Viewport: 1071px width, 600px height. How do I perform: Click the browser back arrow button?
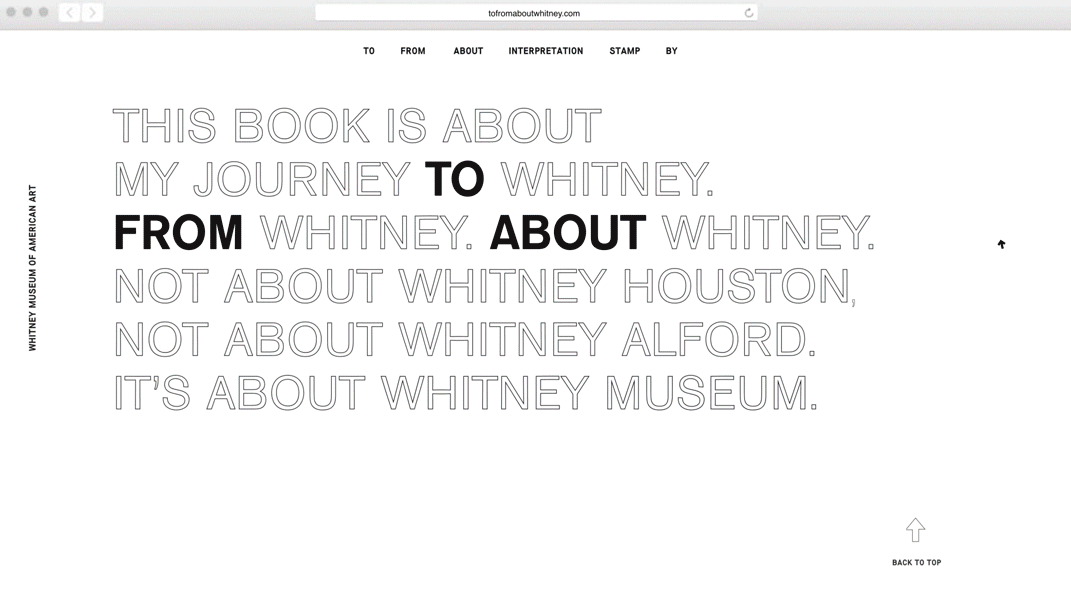(x=69, y=12)
